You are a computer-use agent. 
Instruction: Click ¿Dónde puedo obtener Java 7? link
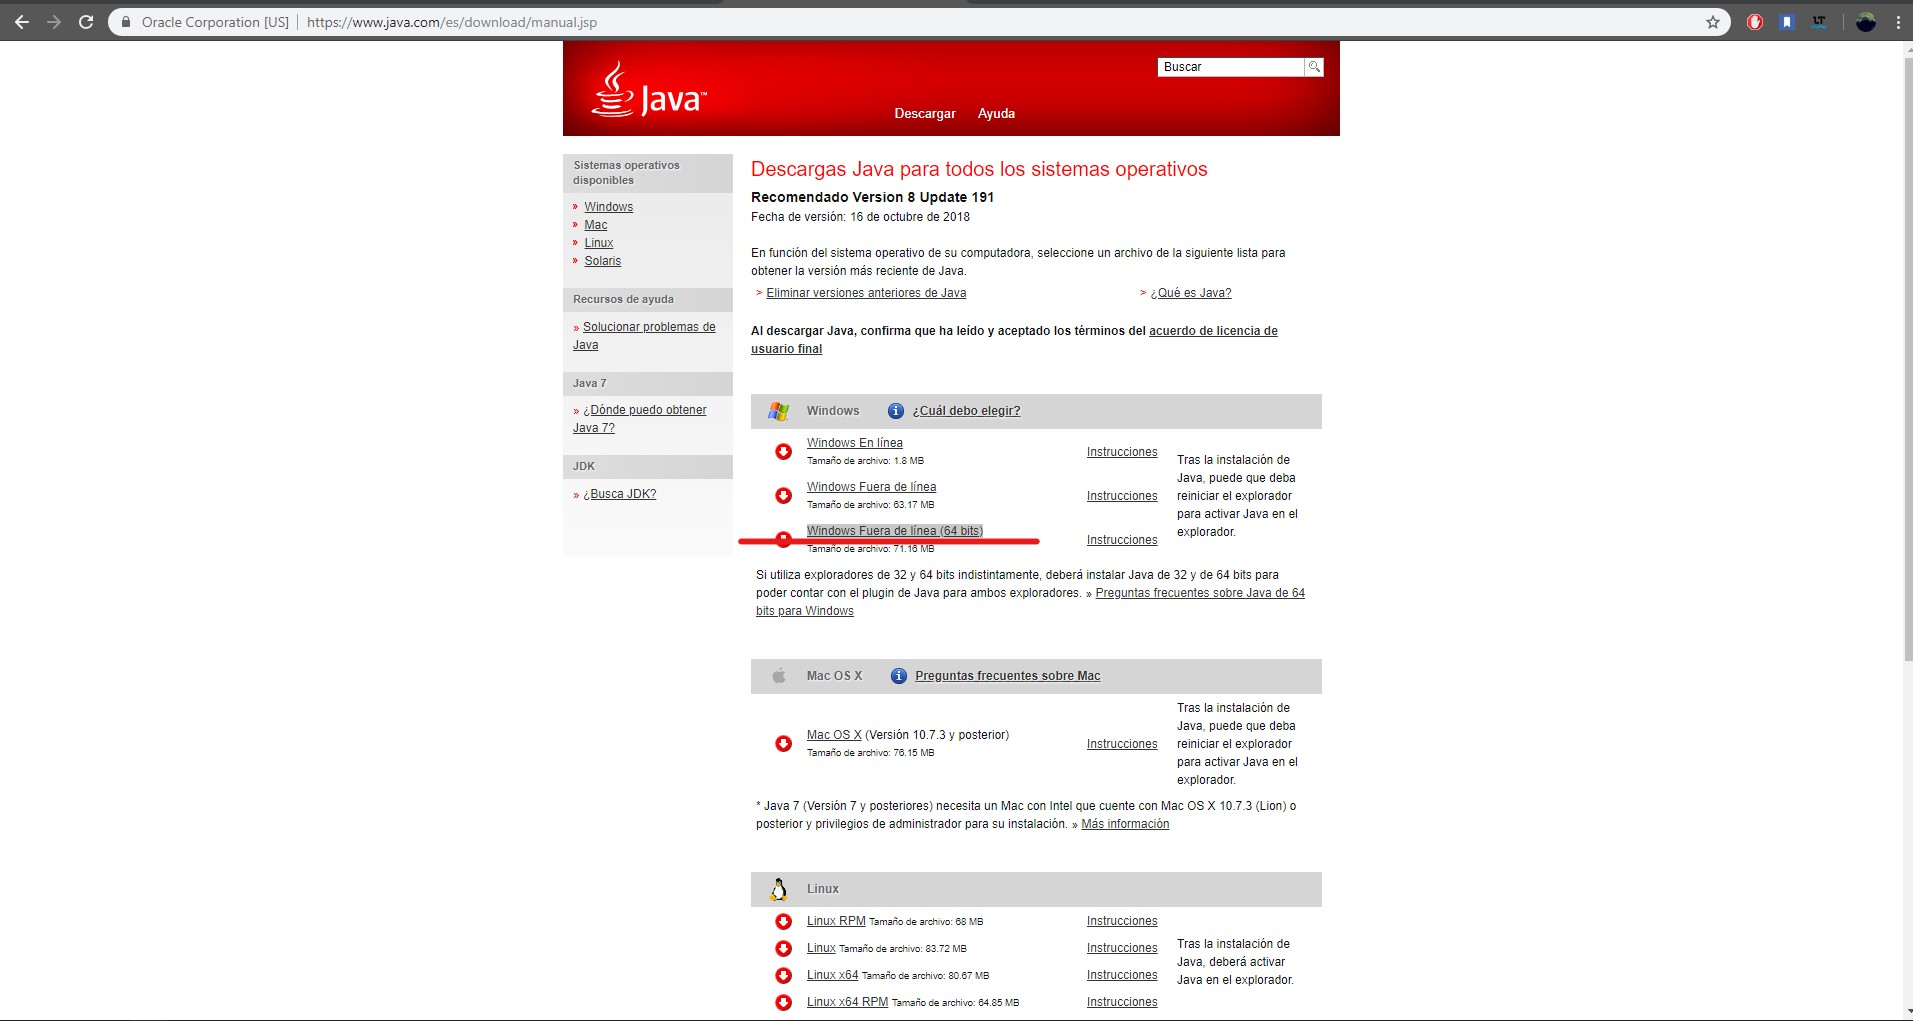[640, 419]
